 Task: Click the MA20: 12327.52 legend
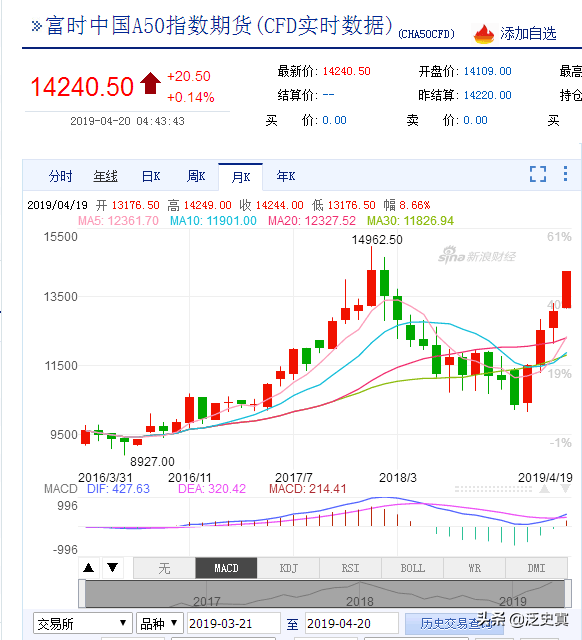tap(312, 221)
